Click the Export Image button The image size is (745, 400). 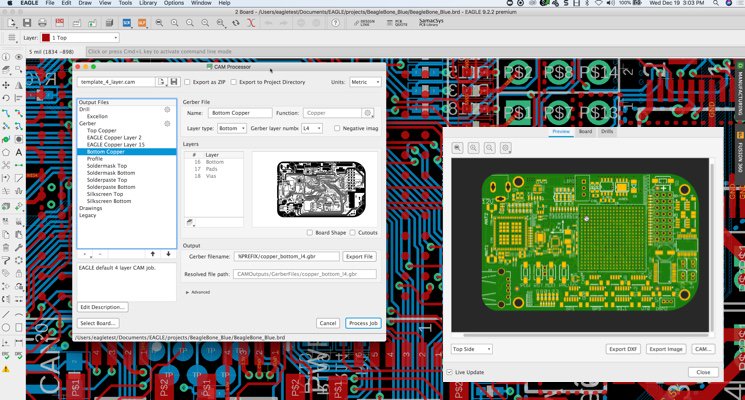point(666,349)
